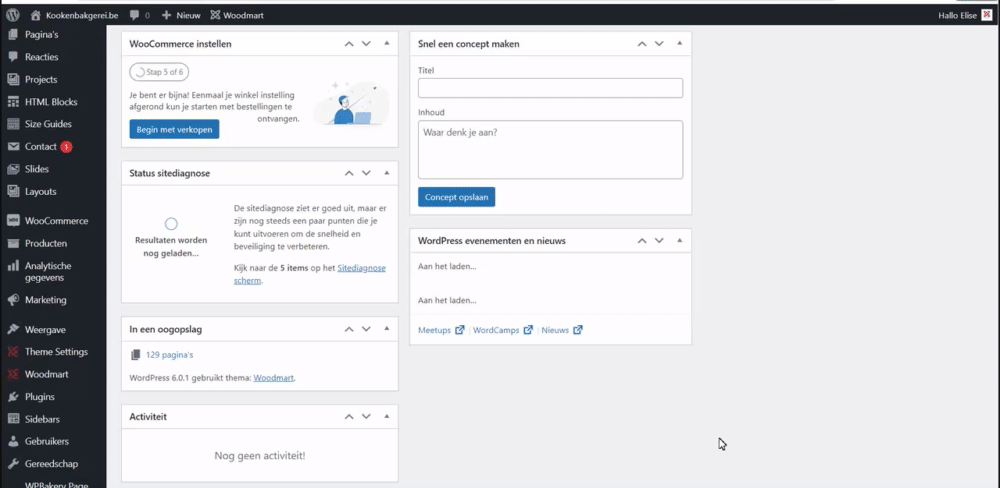Click the Plugins plug icon
This screenshot has width=1000, height=488.
click(13, 397)
